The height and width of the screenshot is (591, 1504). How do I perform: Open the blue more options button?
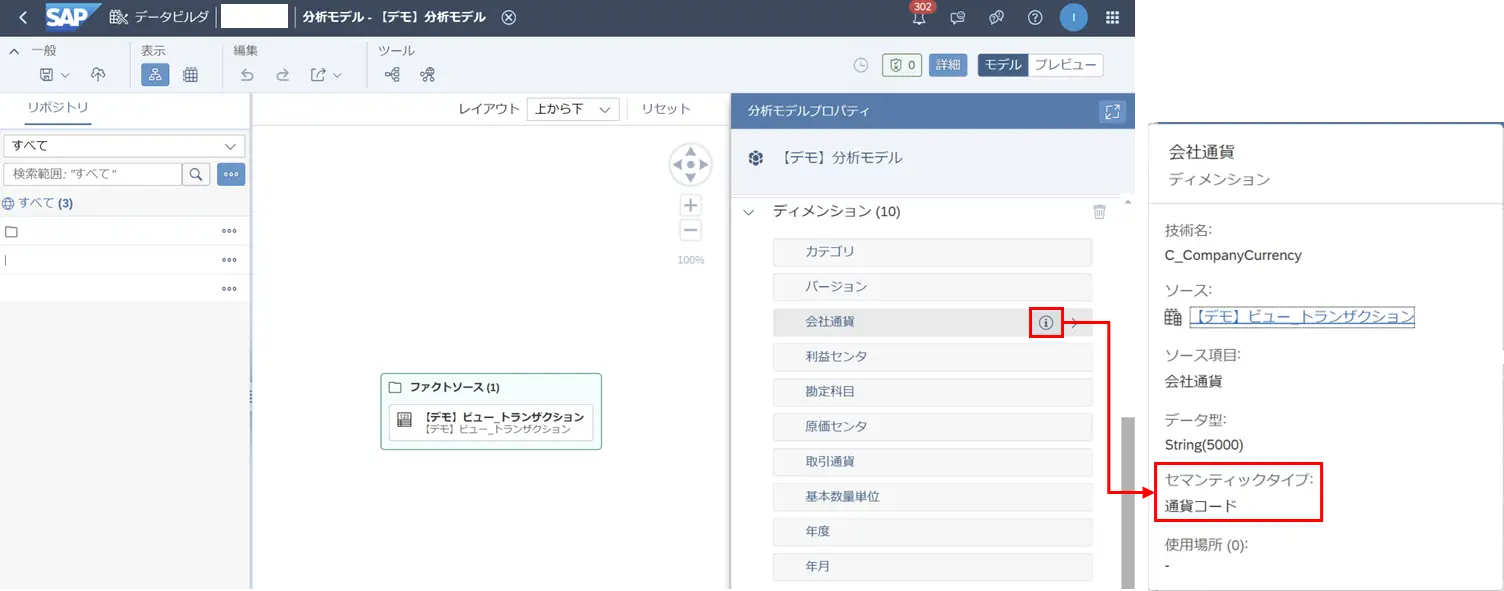coord(231,175)
